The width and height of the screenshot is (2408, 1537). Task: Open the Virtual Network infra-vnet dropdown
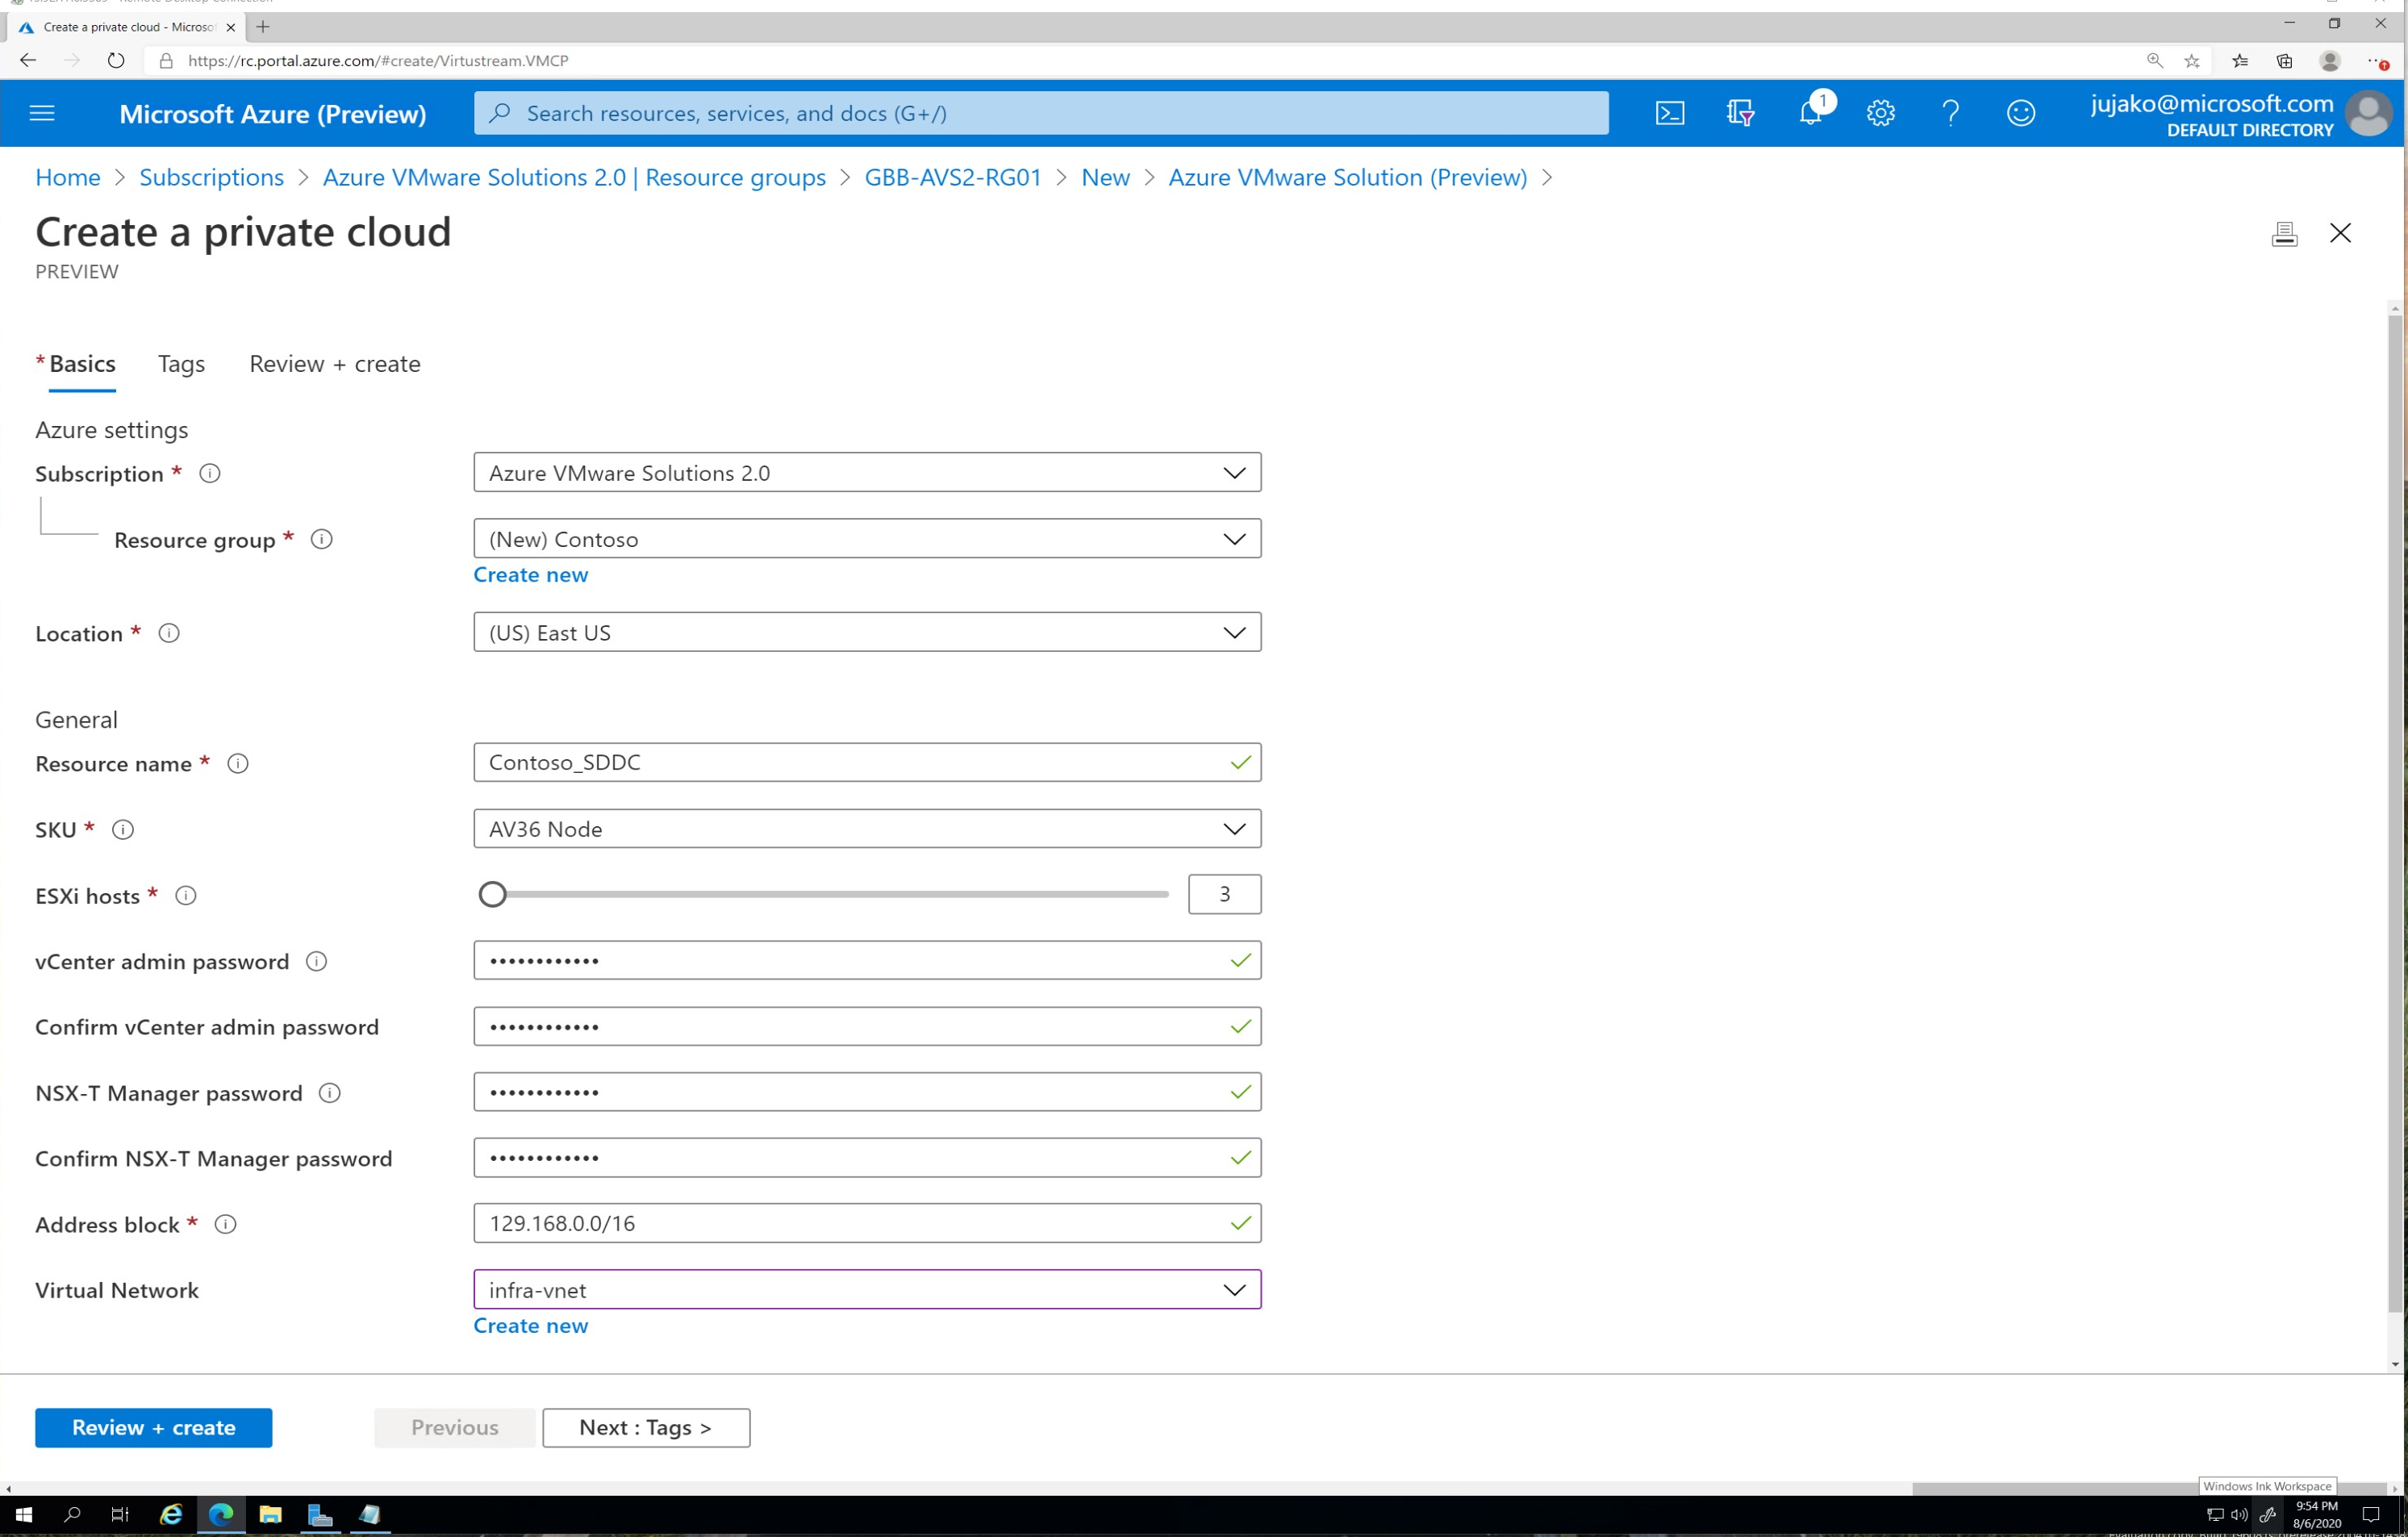coord(866,1289)
